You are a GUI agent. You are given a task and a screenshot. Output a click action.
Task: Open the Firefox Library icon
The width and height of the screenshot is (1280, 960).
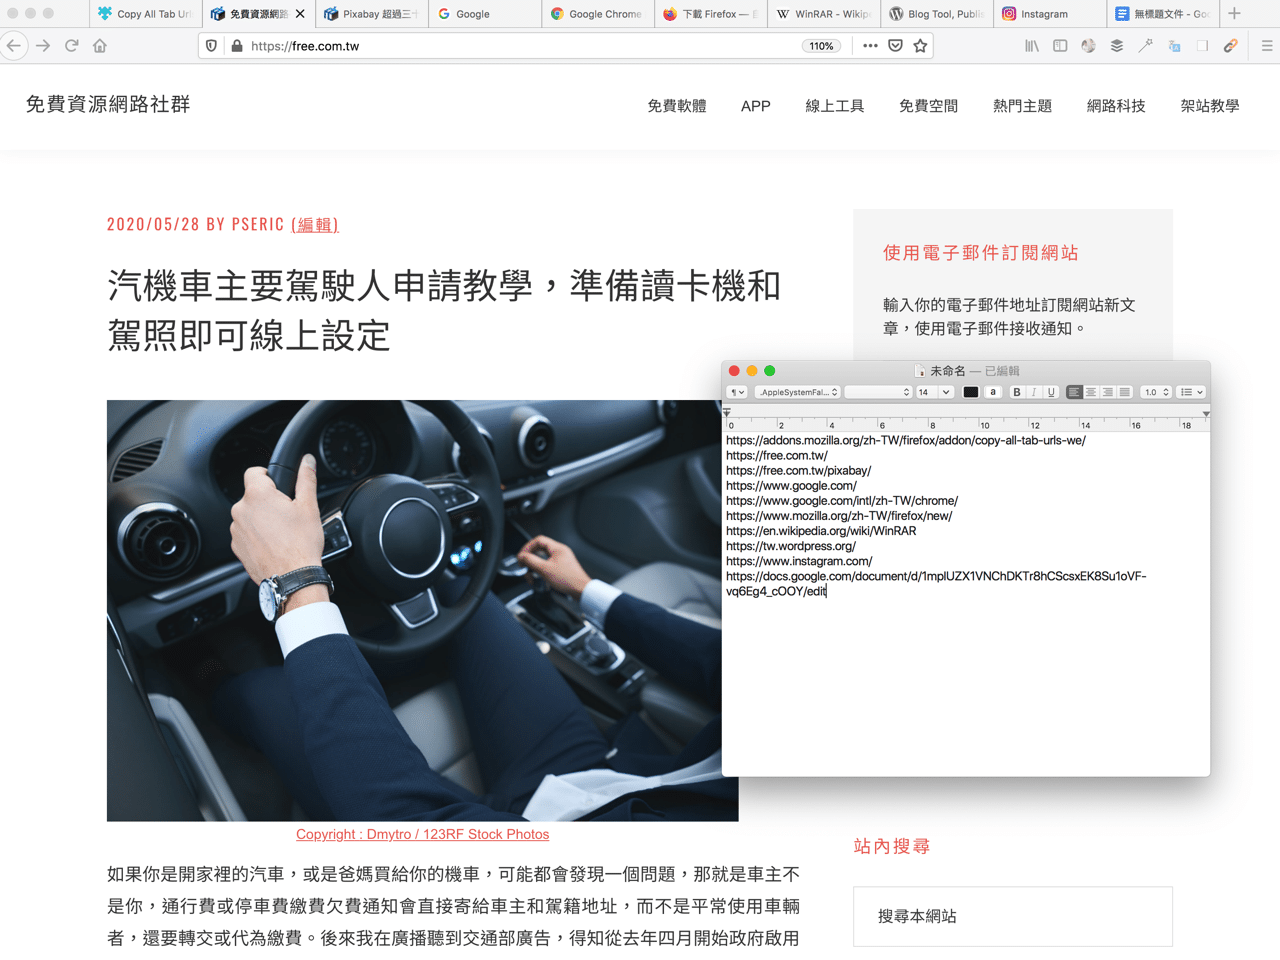click(1031, 46)
